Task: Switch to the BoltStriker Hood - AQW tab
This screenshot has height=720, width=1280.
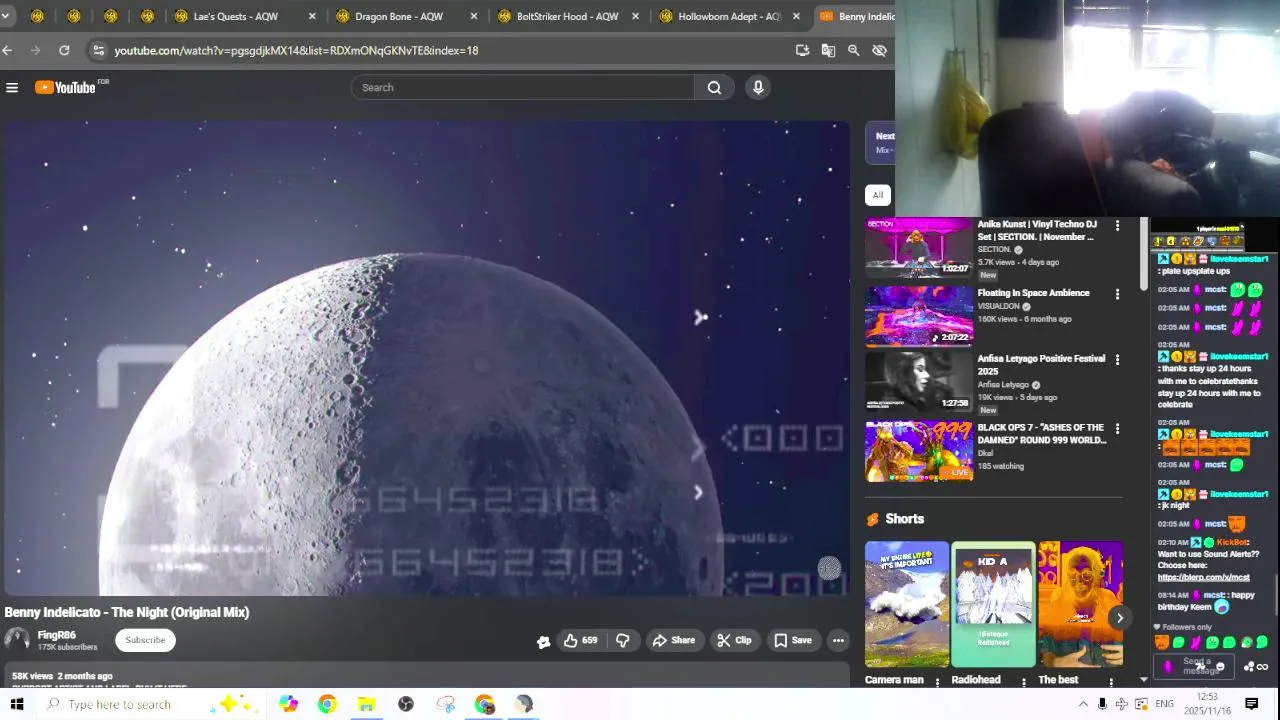Action: click(567, 16)
